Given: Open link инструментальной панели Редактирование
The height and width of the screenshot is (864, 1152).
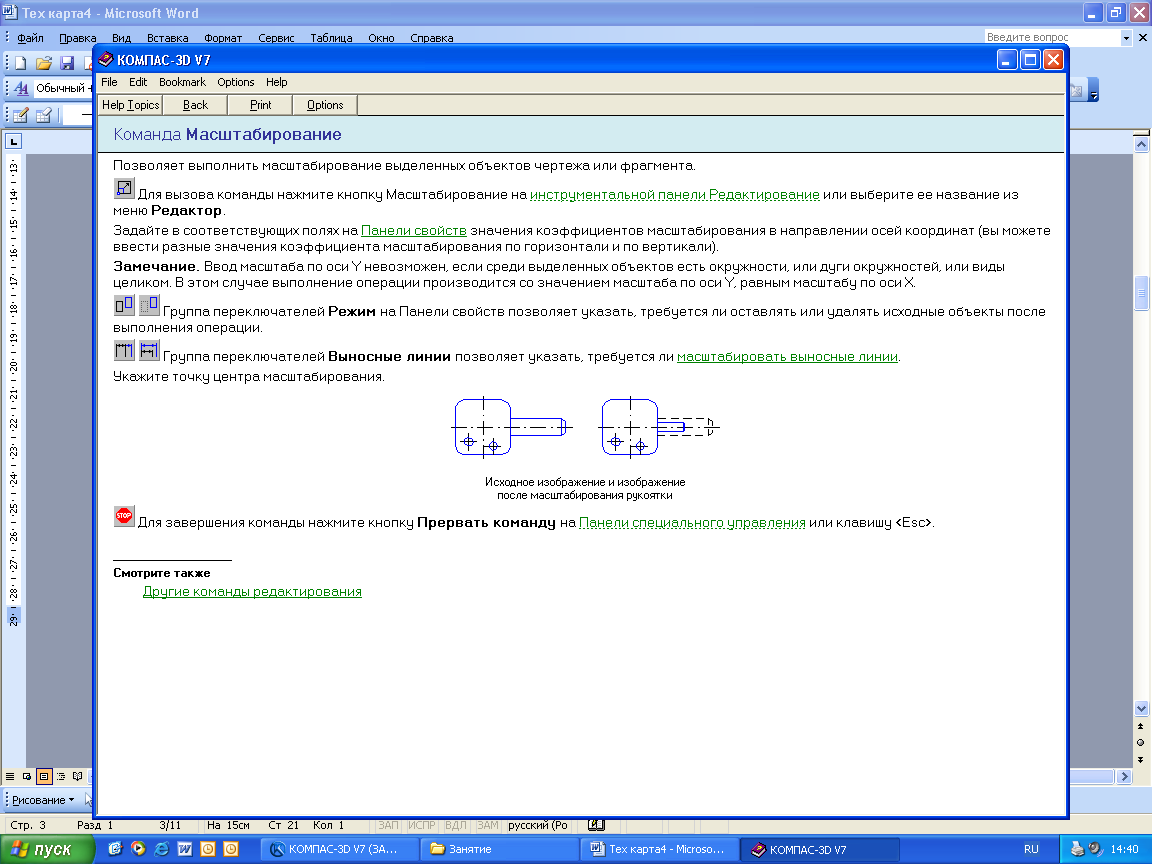Looking at the screenshot, I should (x=674, y=195).
